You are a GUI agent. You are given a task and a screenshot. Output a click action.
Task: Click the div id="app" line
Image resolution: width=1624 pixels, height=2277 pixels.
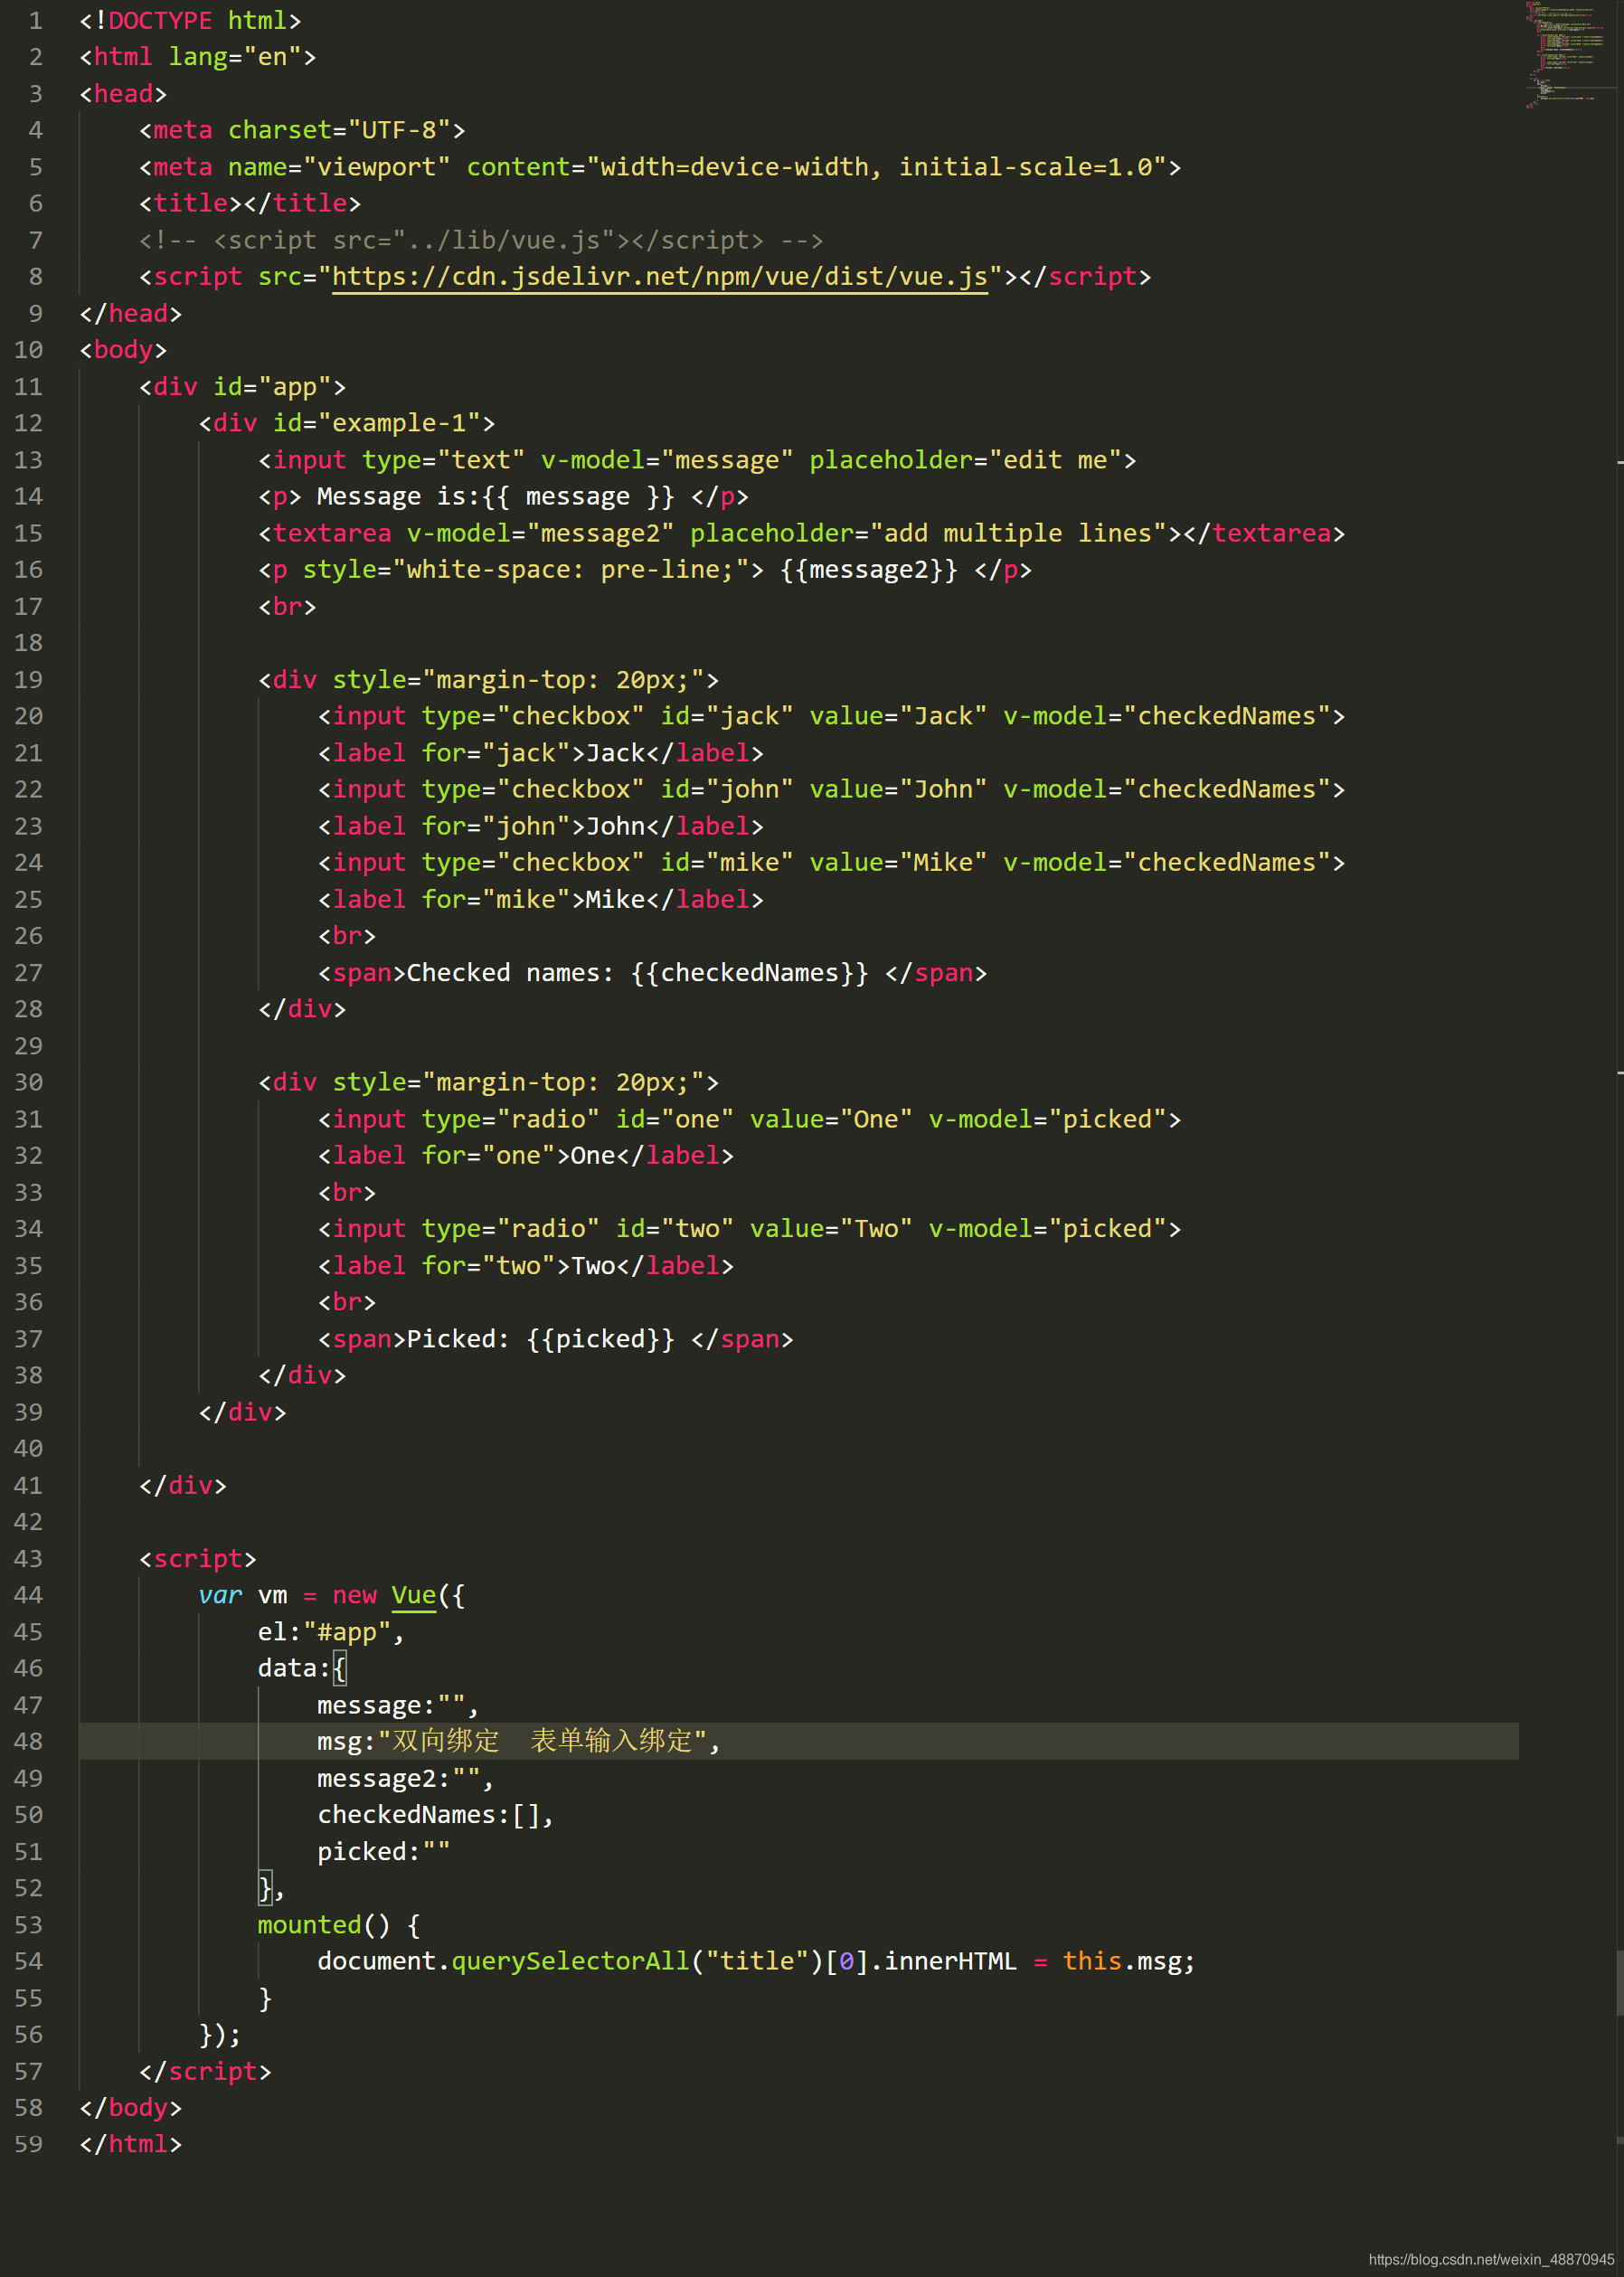[243, 387]
